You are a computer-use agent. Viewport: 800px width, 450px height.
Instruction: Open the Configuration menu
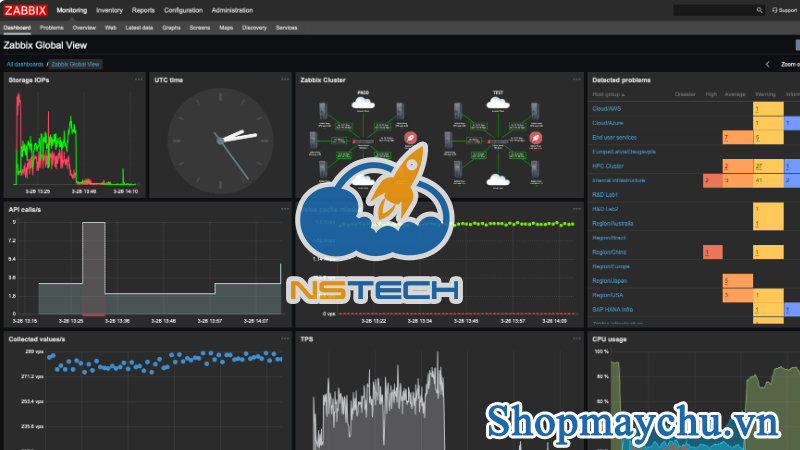click(x=183, y=10)
